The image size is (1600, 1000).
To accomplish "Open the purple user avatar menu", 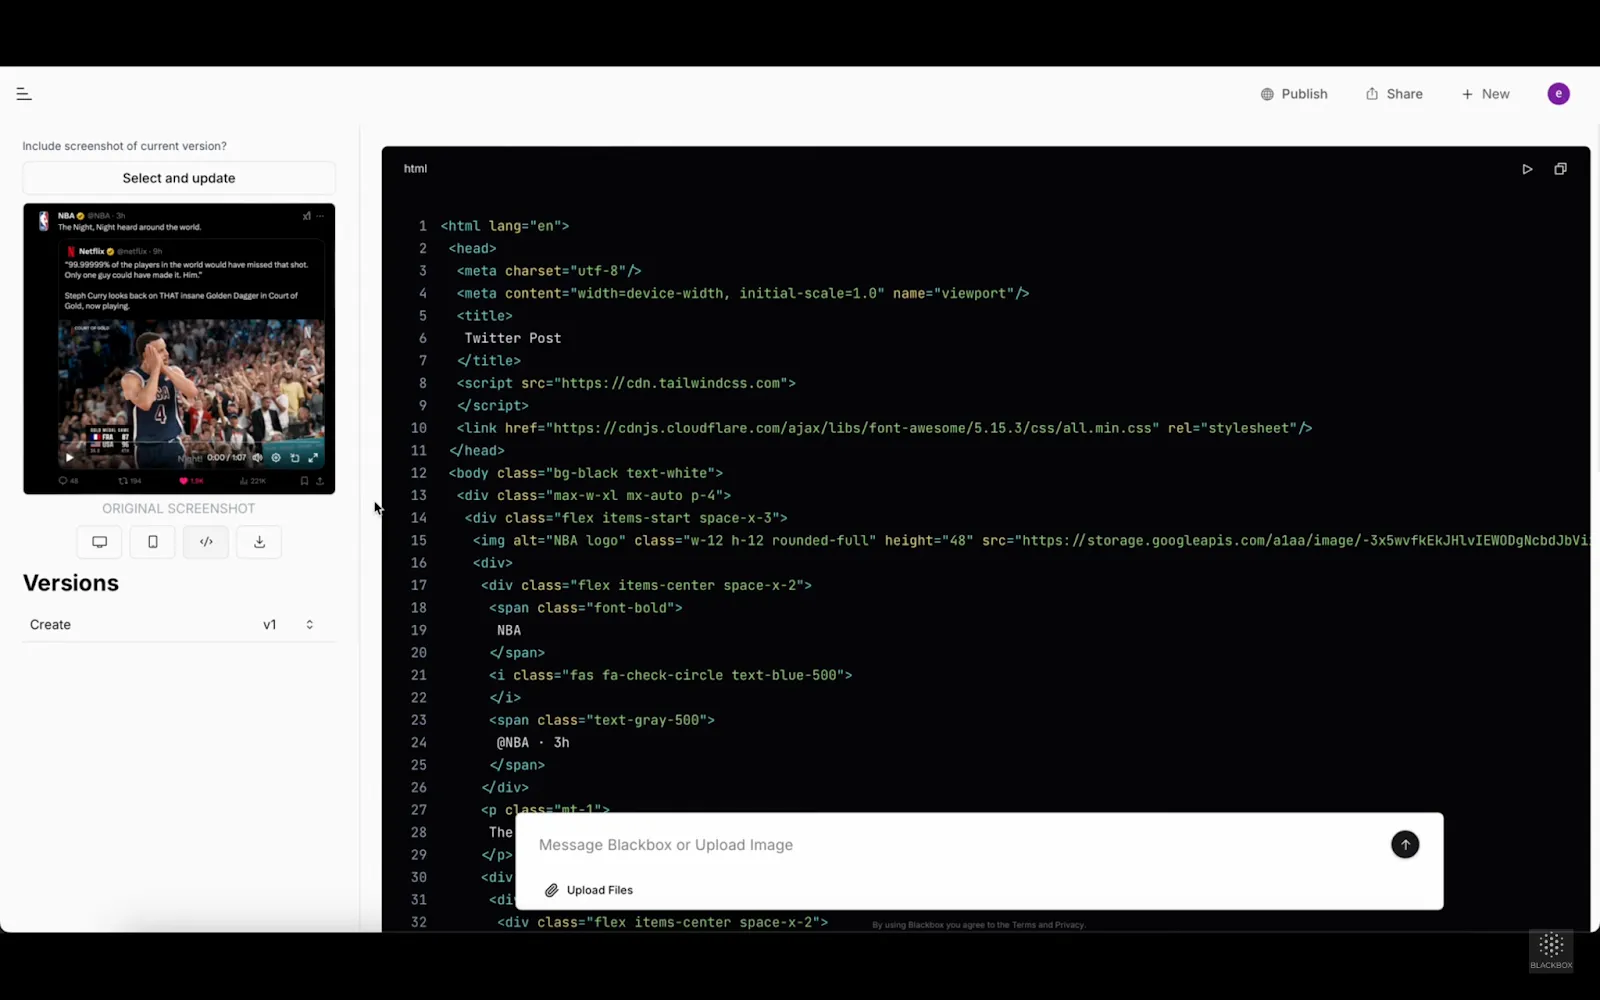I will 1558,94.
